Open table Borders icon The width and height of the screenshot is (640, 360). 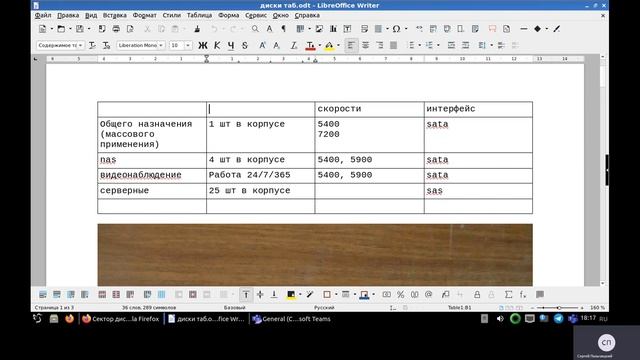click(327, 294)
